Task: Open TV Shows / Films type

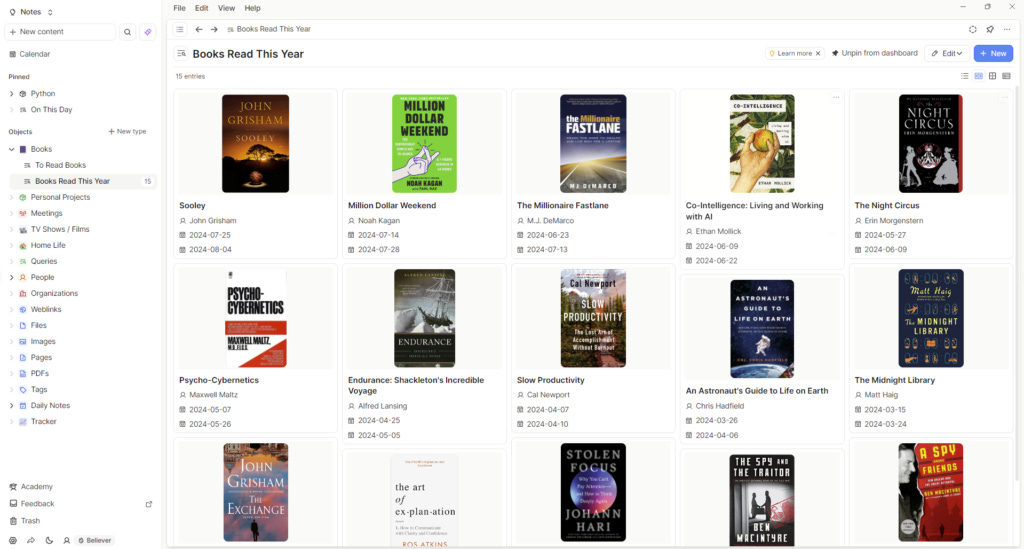Action: (x=59, y=229)
